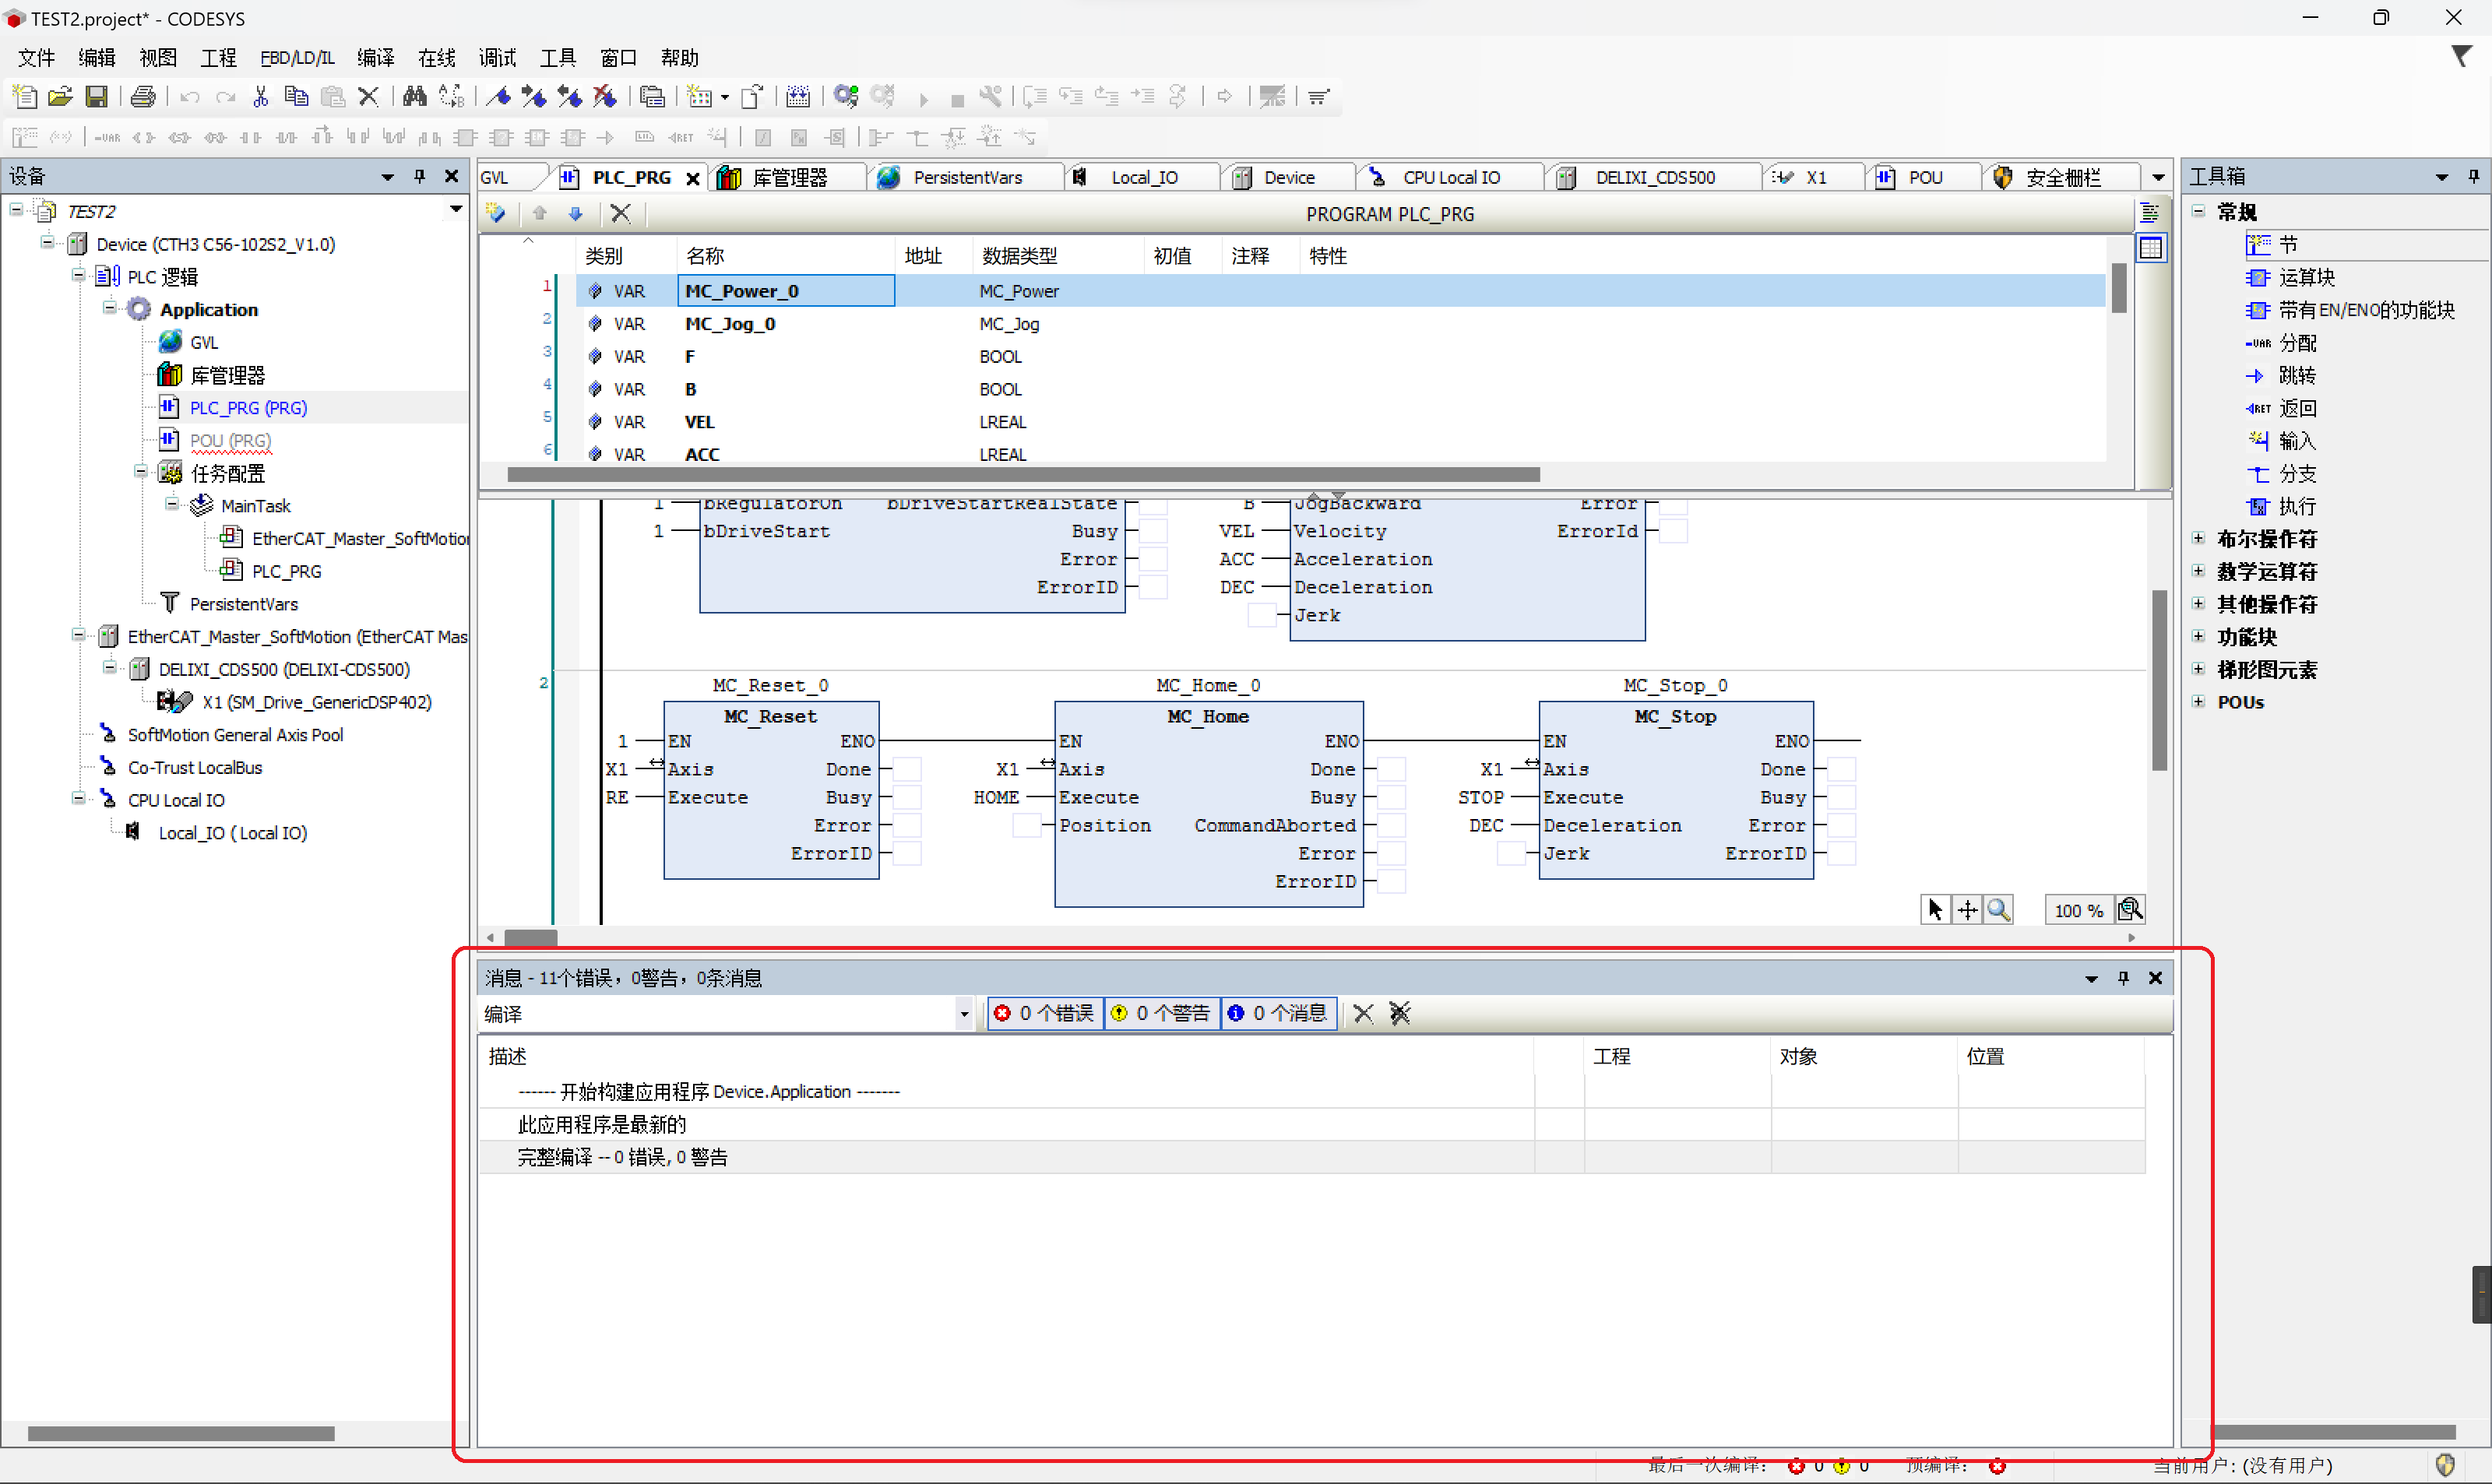This screenshot has height=1484, width=2492.
Task: Select SoftMotion General Axis Pool tree item
Action: tap(235, 735)
